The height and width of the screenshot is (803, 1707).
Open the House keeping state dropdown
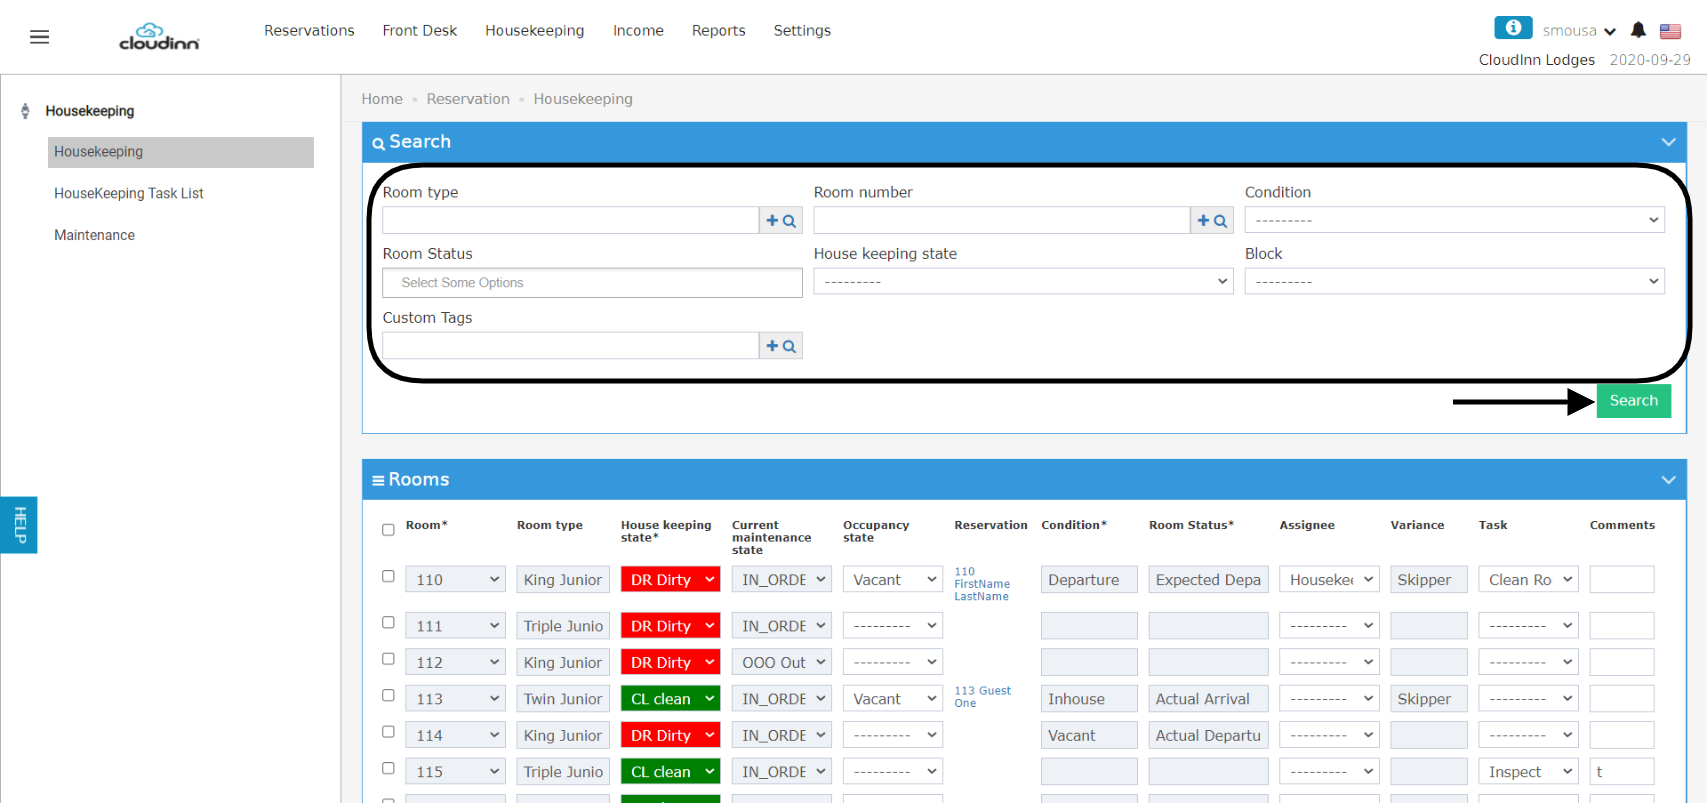click(x=1023, y=282)
